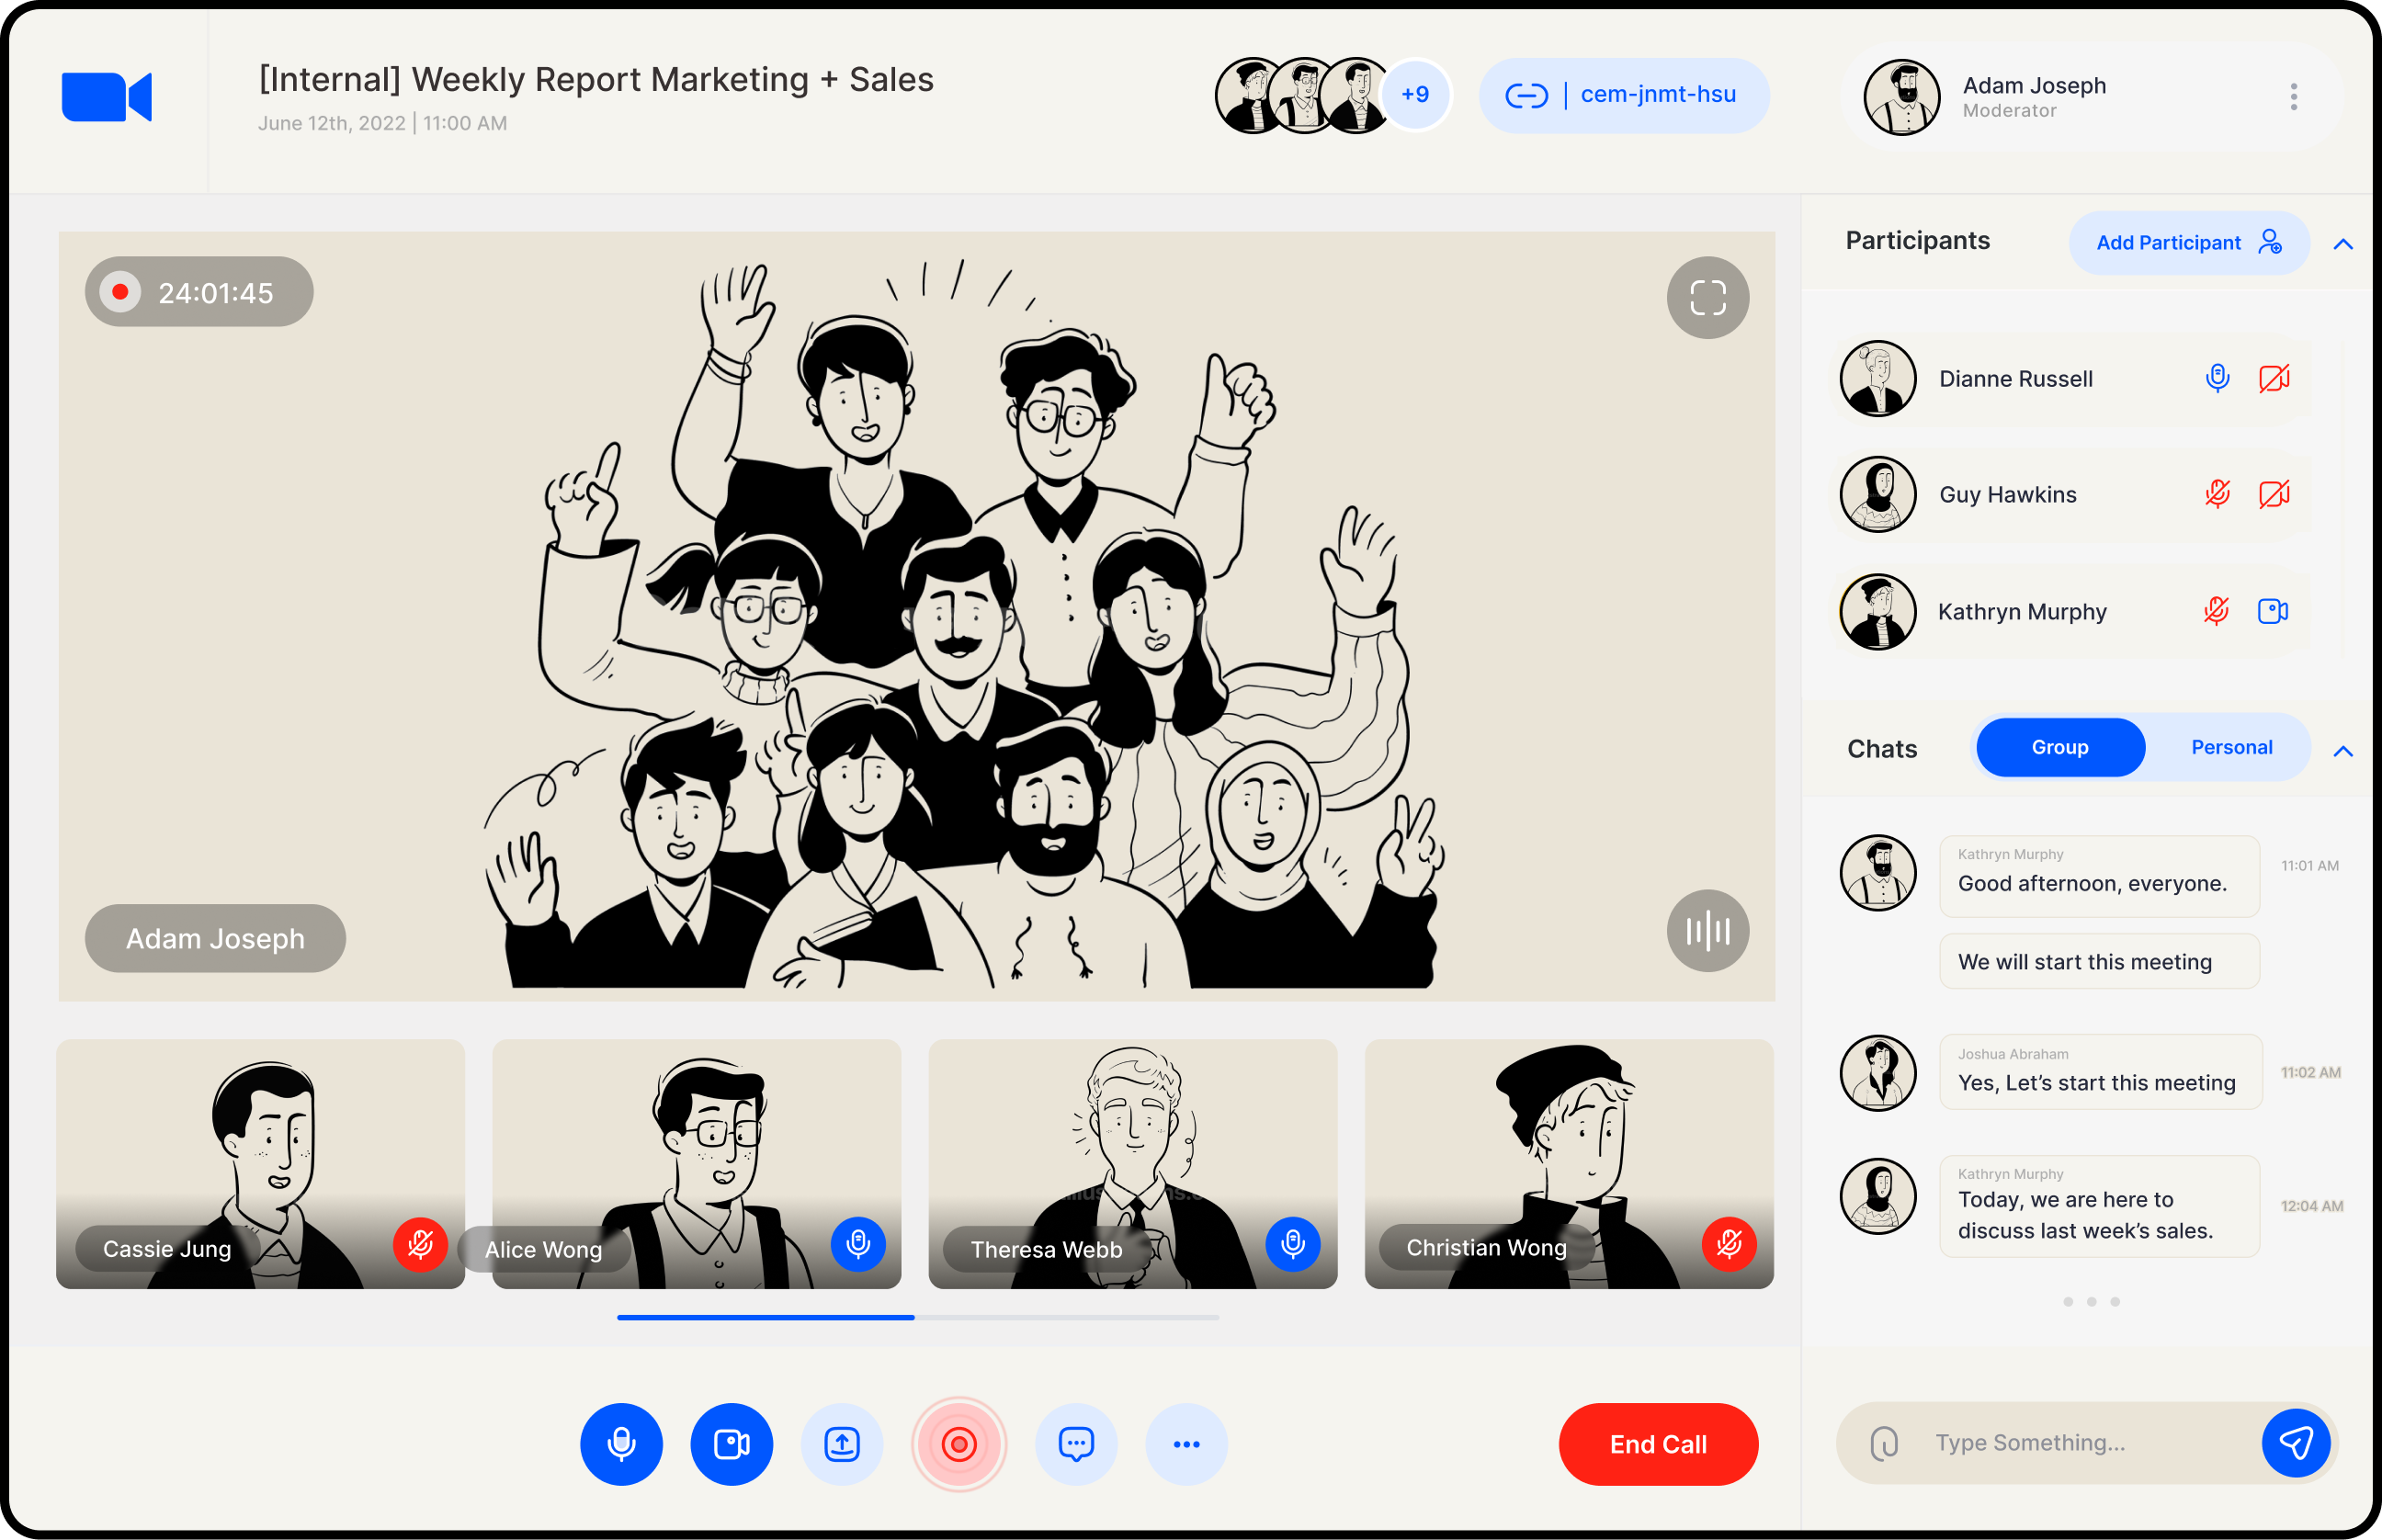The image size is (2382, 1540).
Task: Click the paper plane send message icon
Action: pos(2295,1442)
